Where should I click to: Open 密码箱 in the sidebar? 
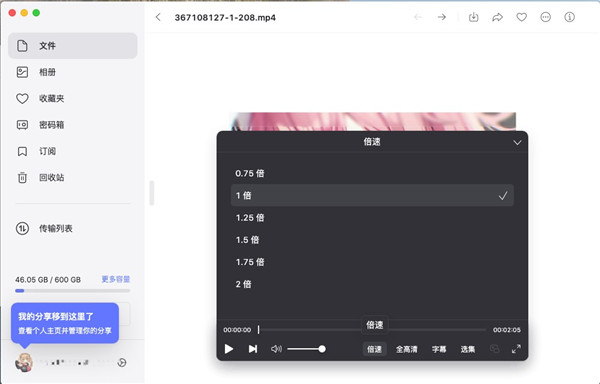coord(73,125)
